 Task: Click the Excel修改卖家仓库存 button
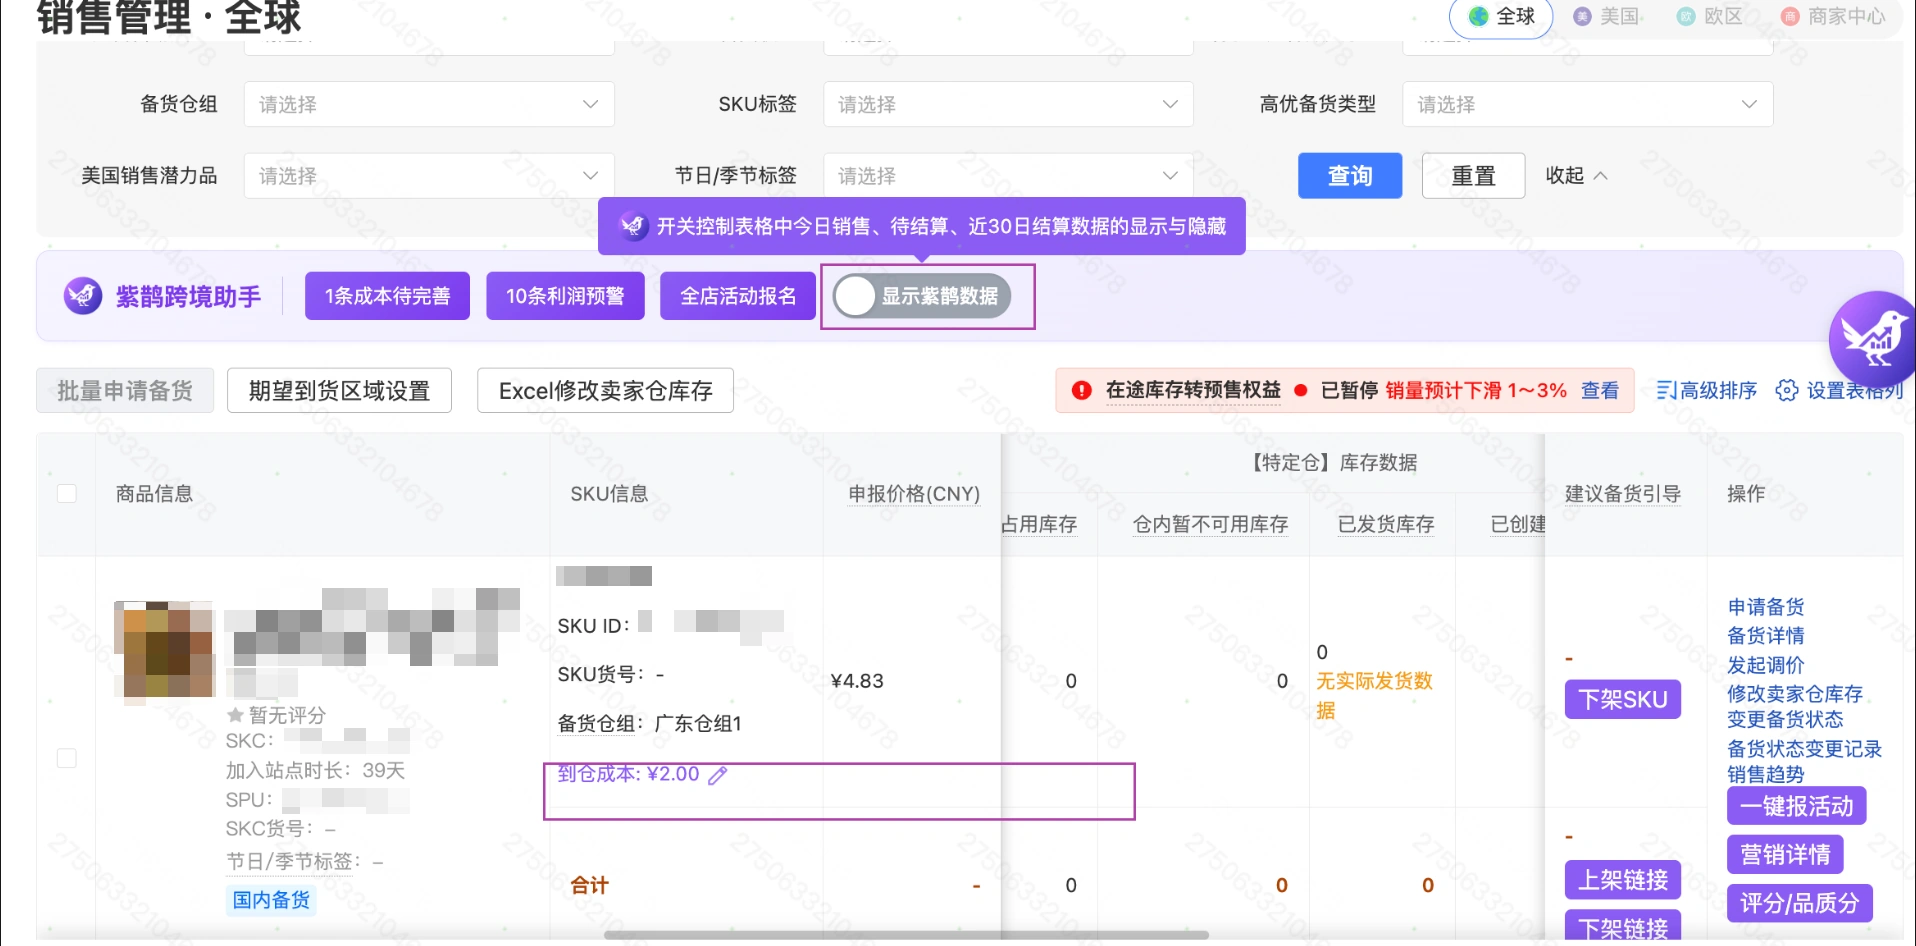605,391
